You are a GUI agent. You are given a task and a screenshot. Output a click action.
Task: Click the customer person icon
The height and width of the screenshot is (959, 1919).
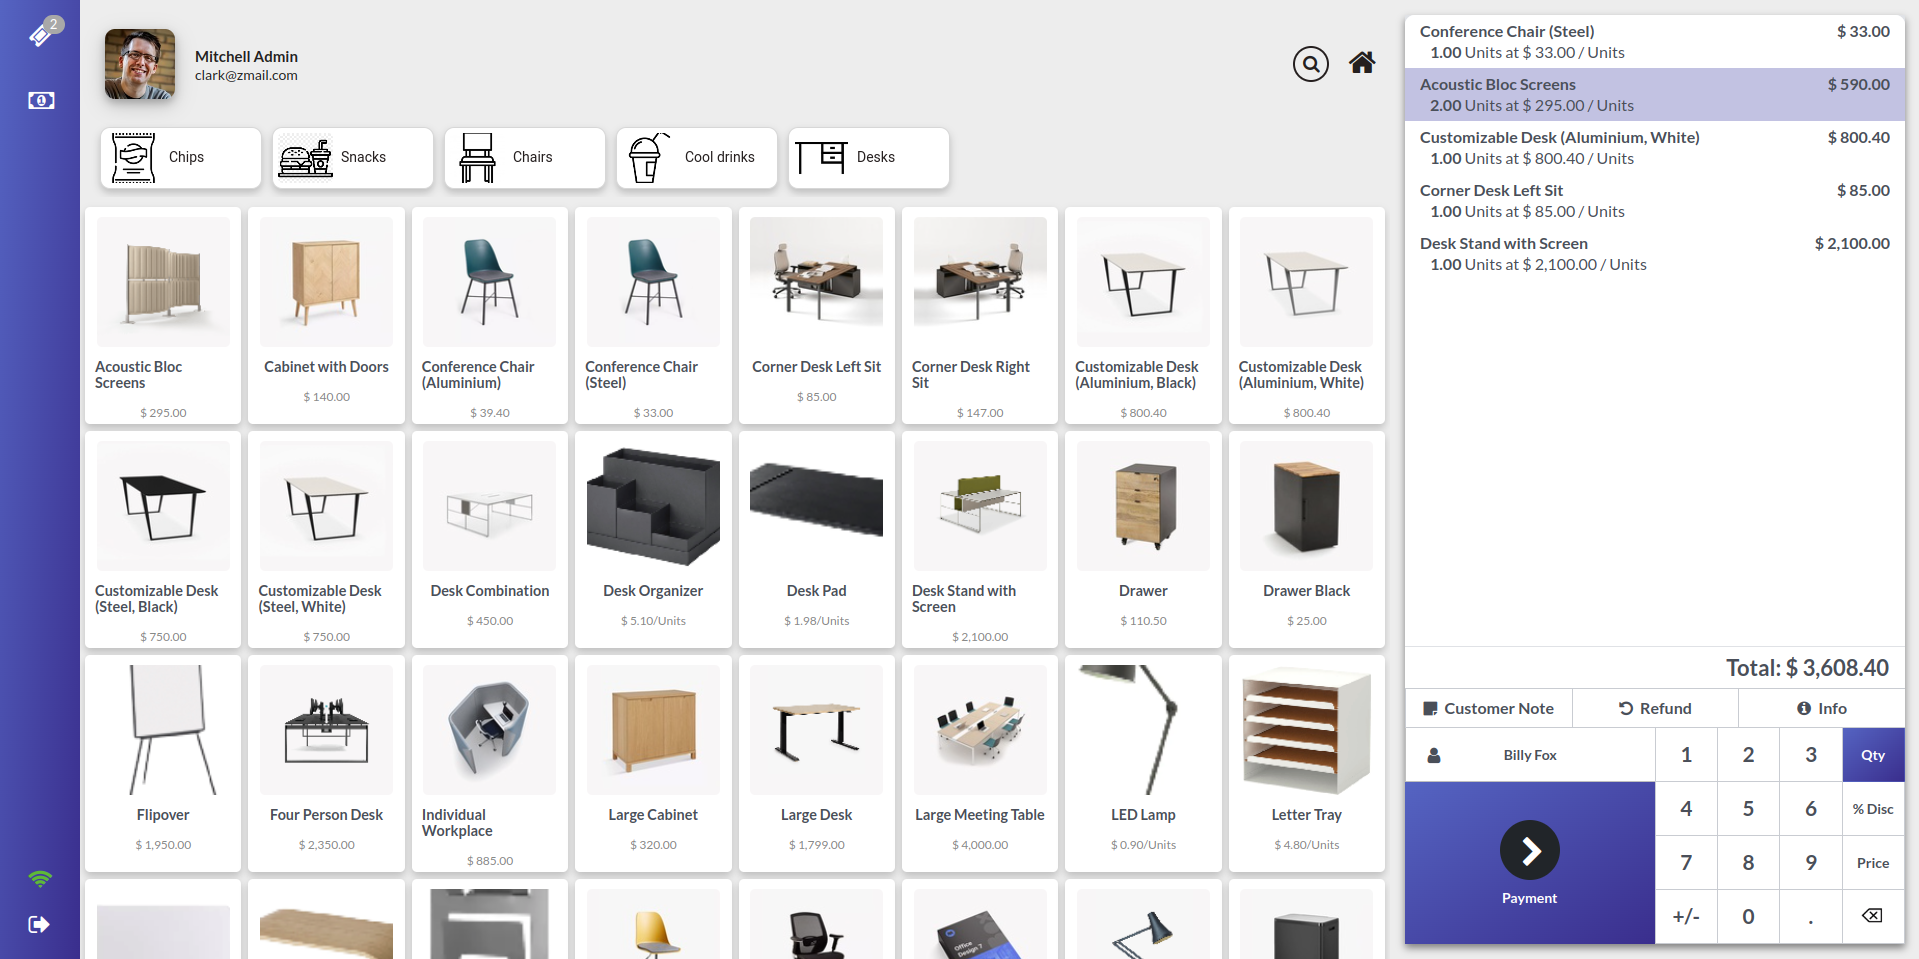[x=1434, y=755]
